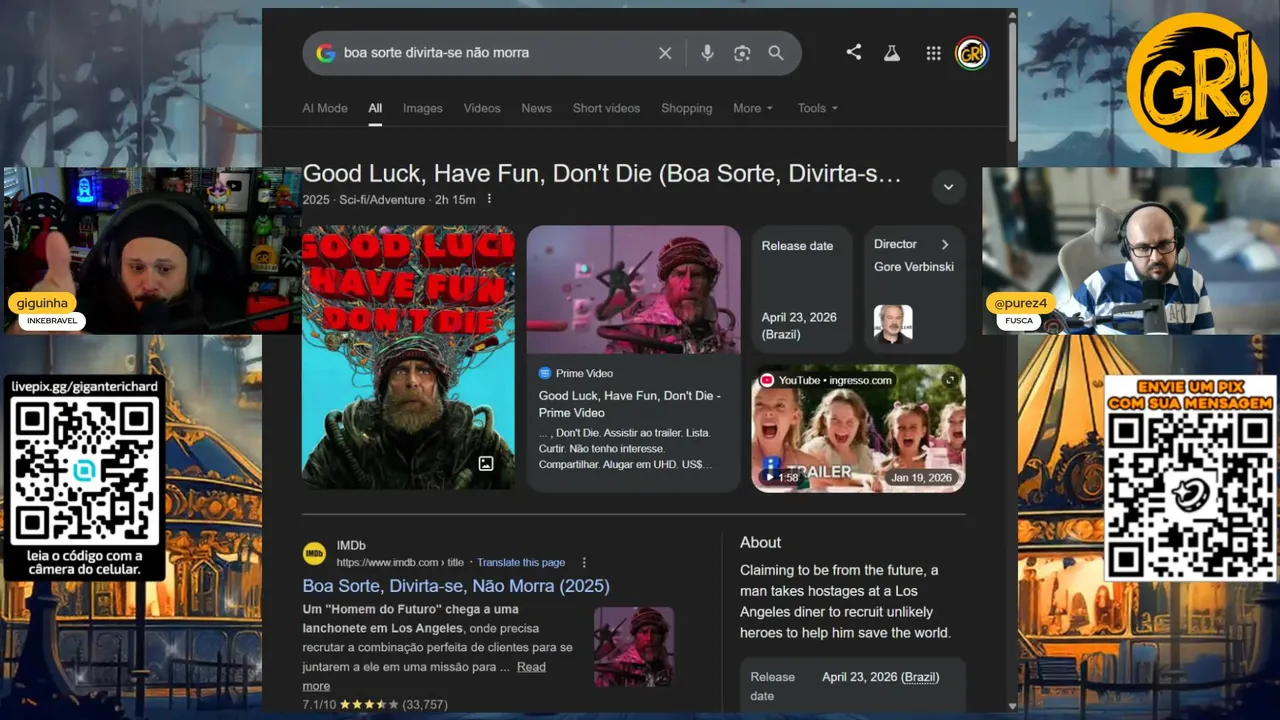Start voice search with the microphone icon
1280x720 pixels.
click(x=707, y=53)
